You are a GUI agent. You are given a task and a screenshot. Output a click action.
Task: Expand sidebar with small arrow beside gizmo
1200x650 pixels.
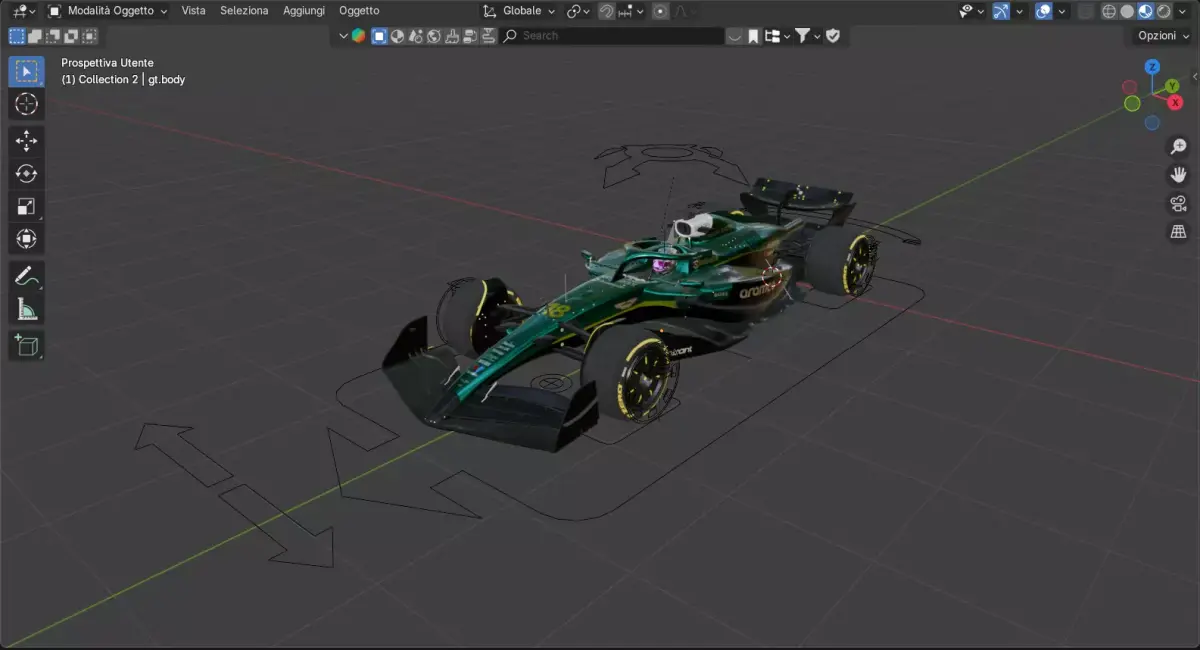tap(1195, 76)
